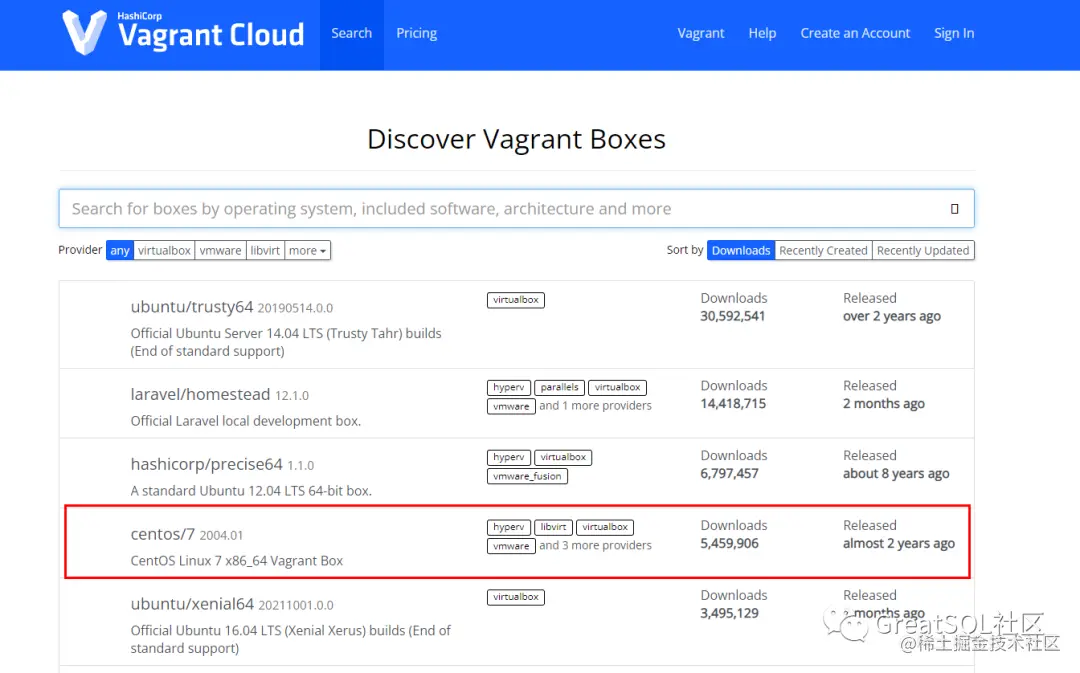The height and width of the screenshot is (673, 1080).
Task: Click vmware_fusion tag on hashicorp/precise64 row
Action: click(527, 476)
